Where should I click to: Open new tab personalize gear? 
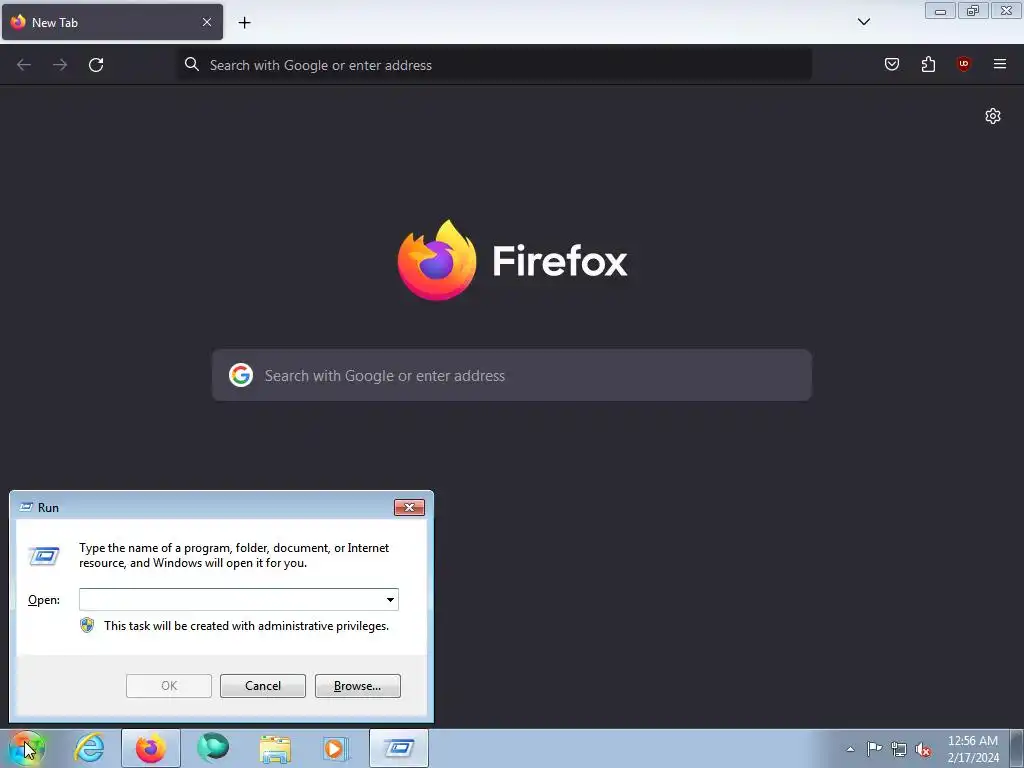(x=993, y=116)
